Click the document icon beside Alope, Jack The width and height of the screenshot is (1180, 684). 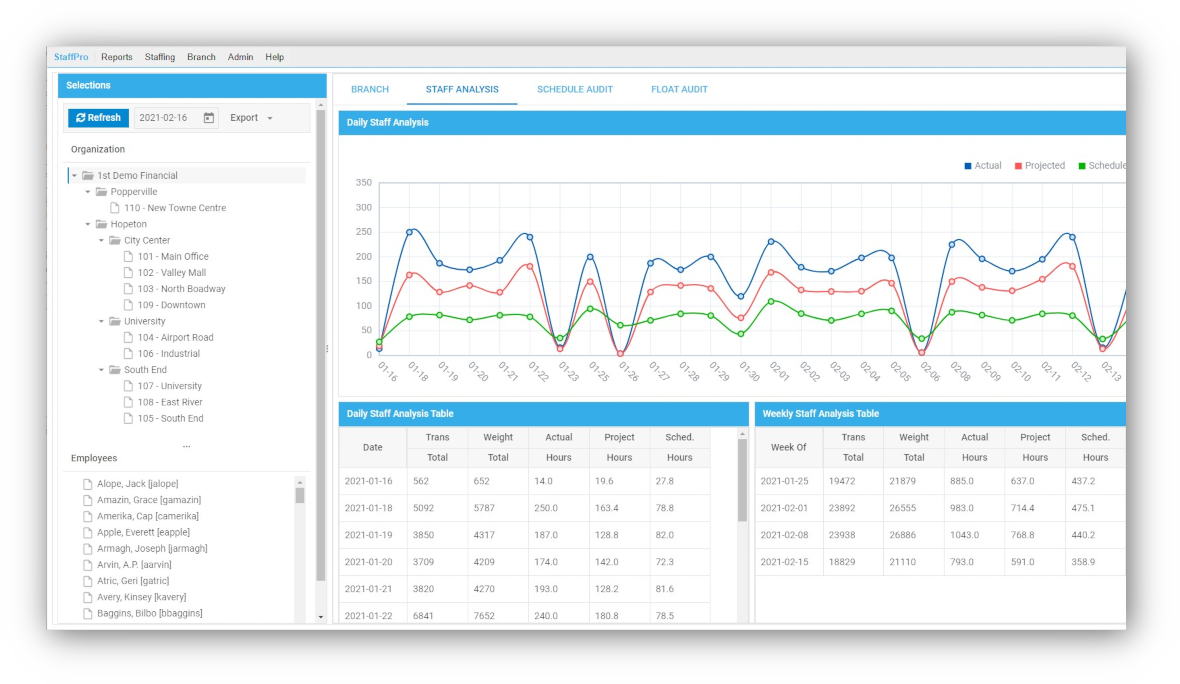pos(87,484)
